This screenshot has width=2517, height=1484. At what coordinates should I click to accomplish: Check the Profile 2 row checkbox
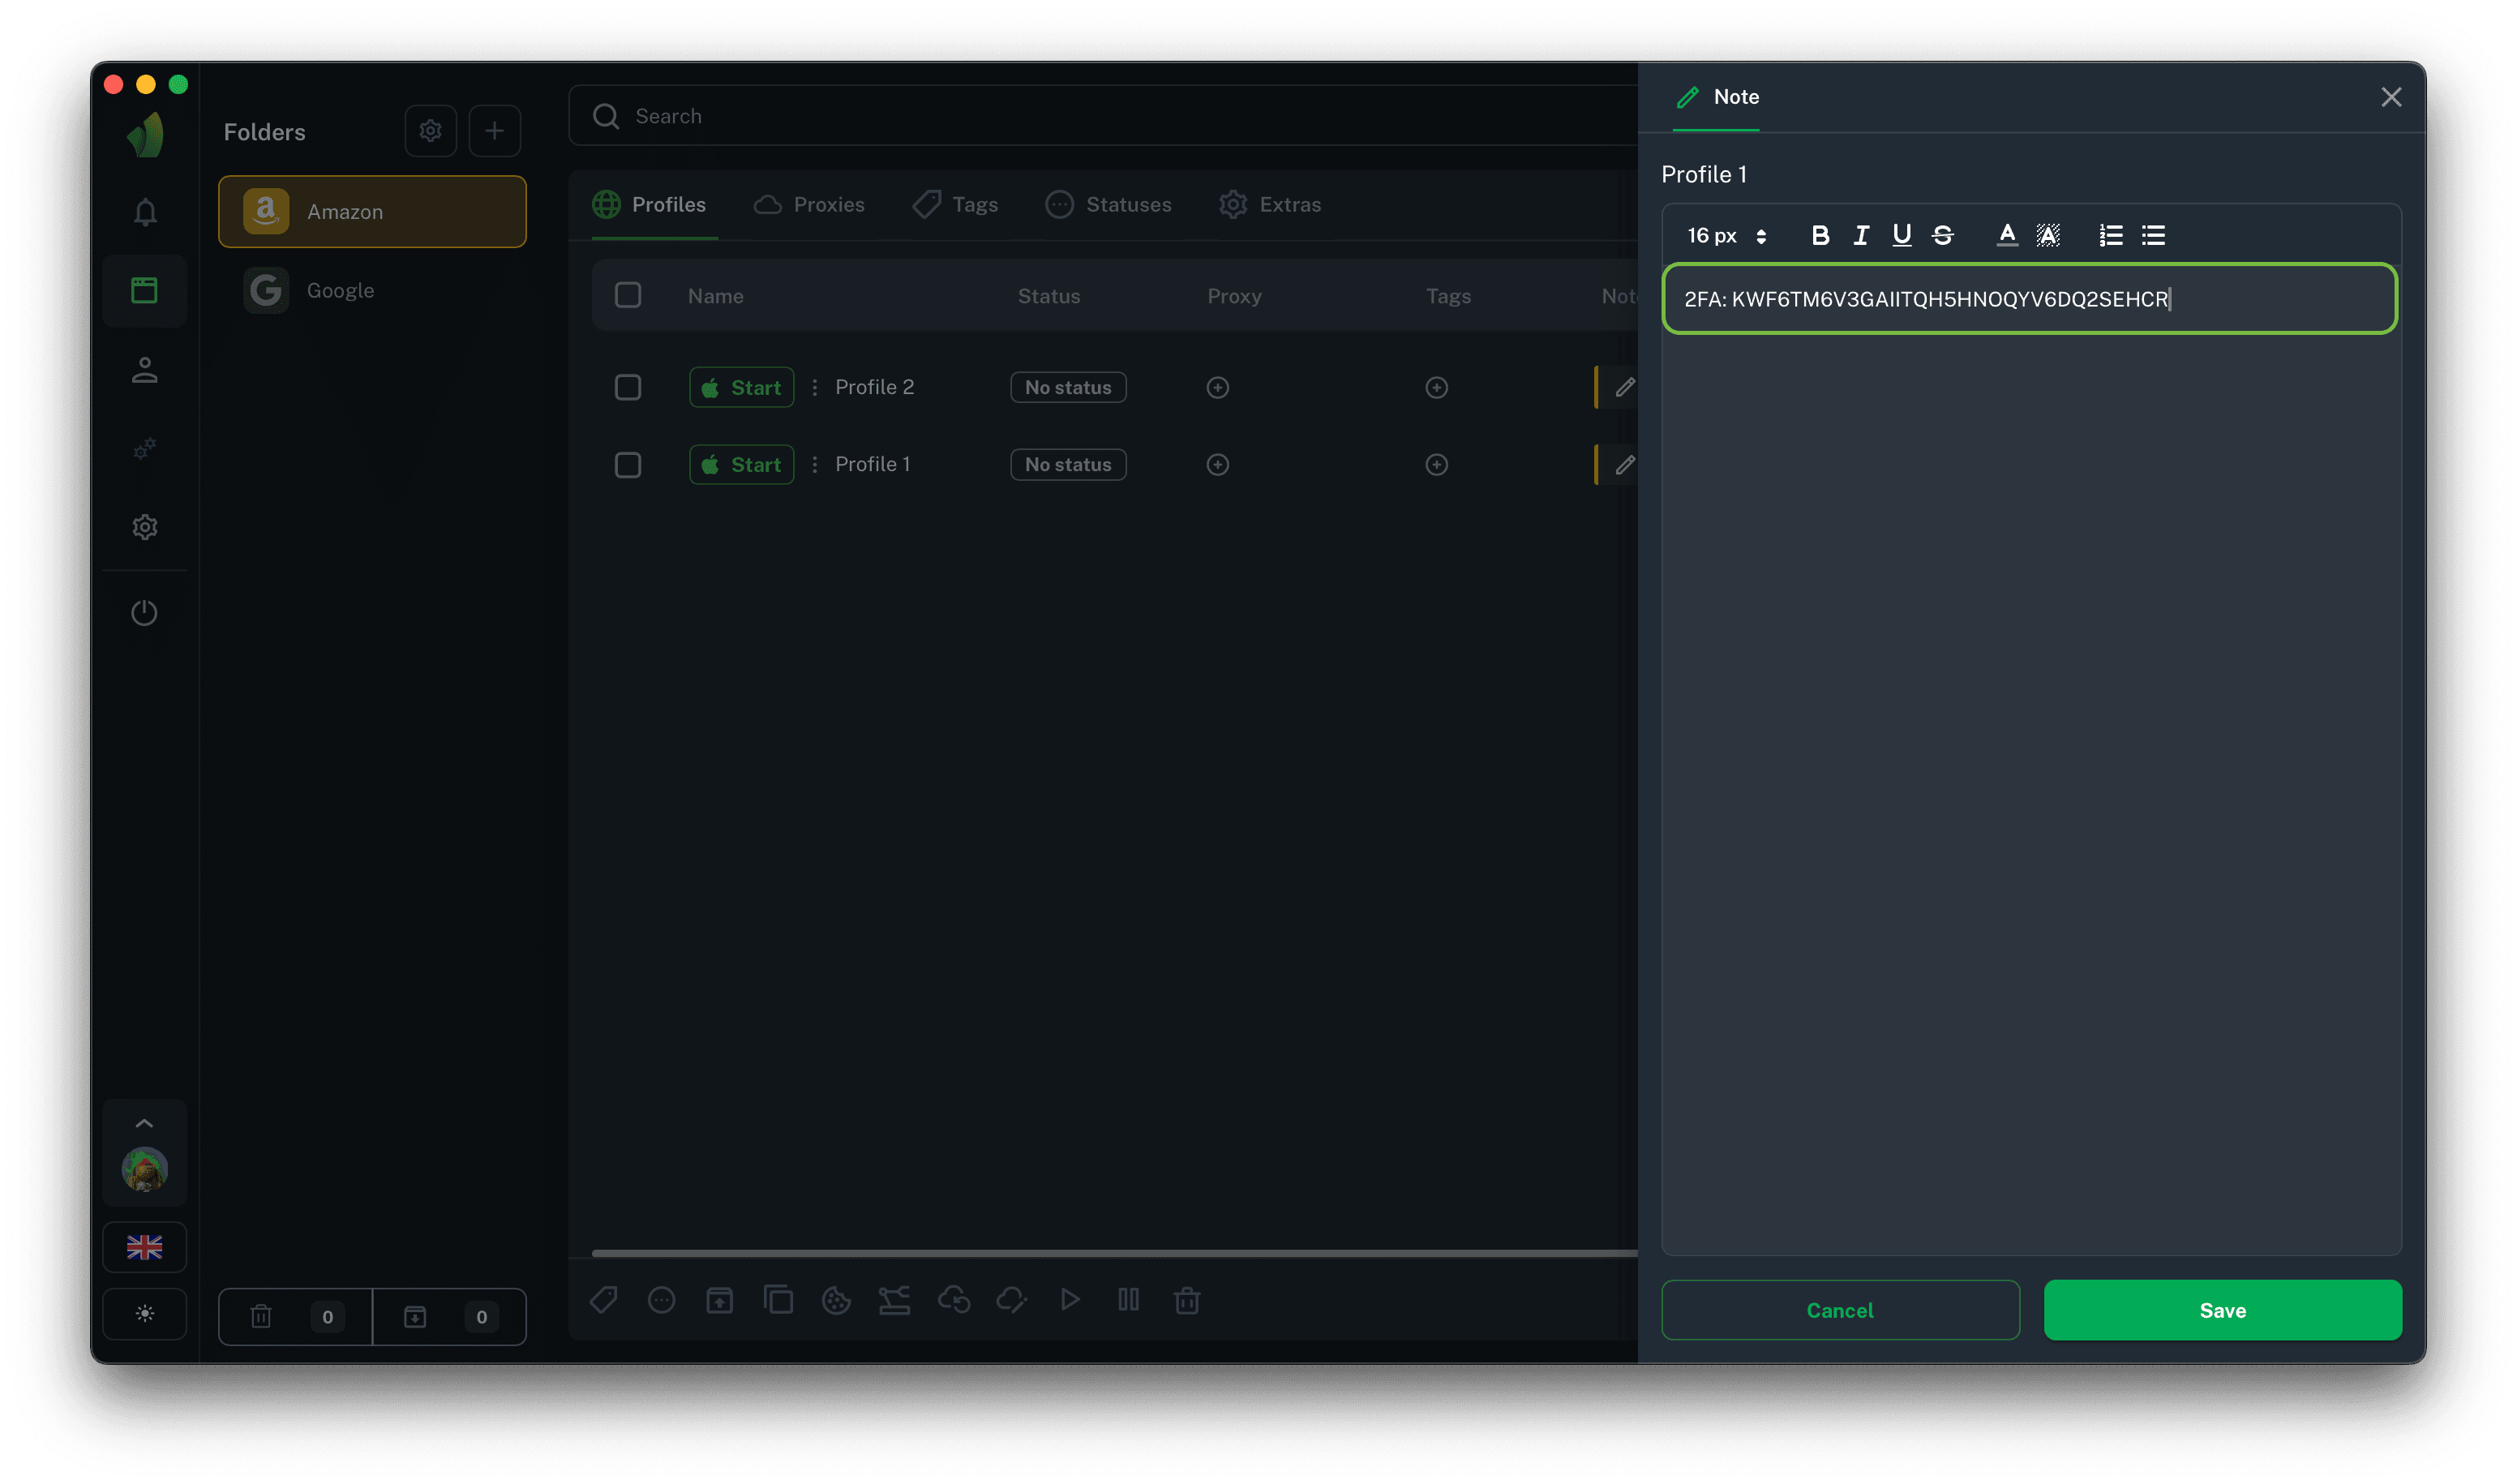628,387
